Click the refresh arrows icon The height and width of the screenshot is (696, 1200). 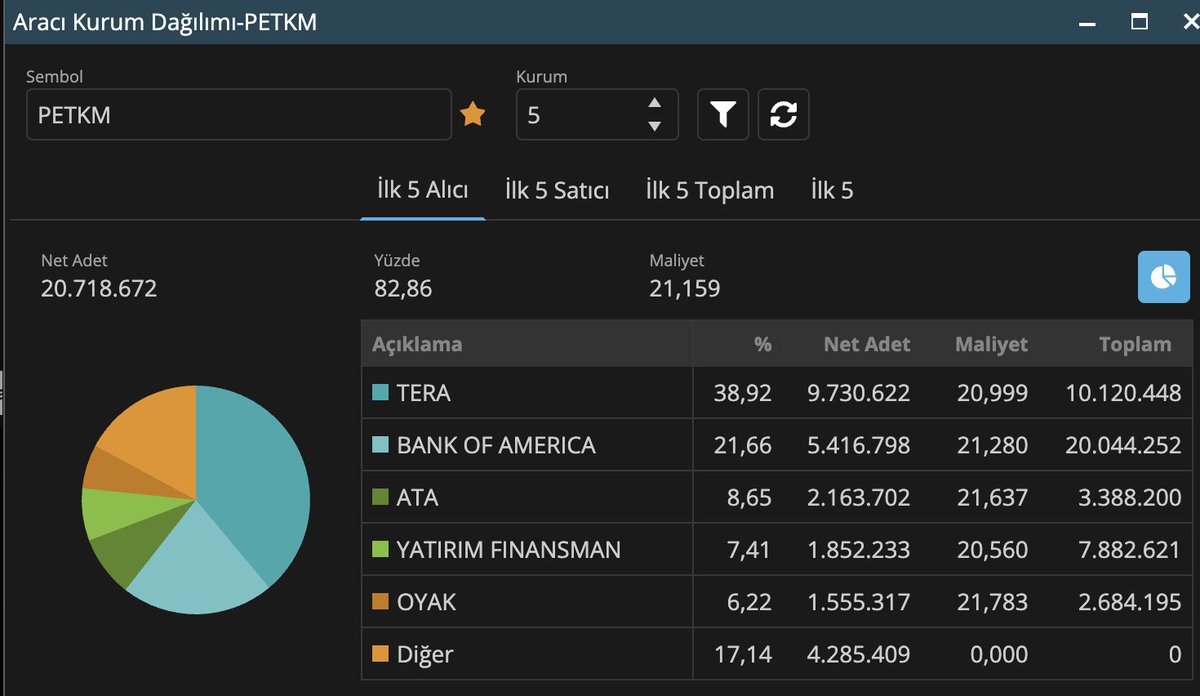pos(783,115)
